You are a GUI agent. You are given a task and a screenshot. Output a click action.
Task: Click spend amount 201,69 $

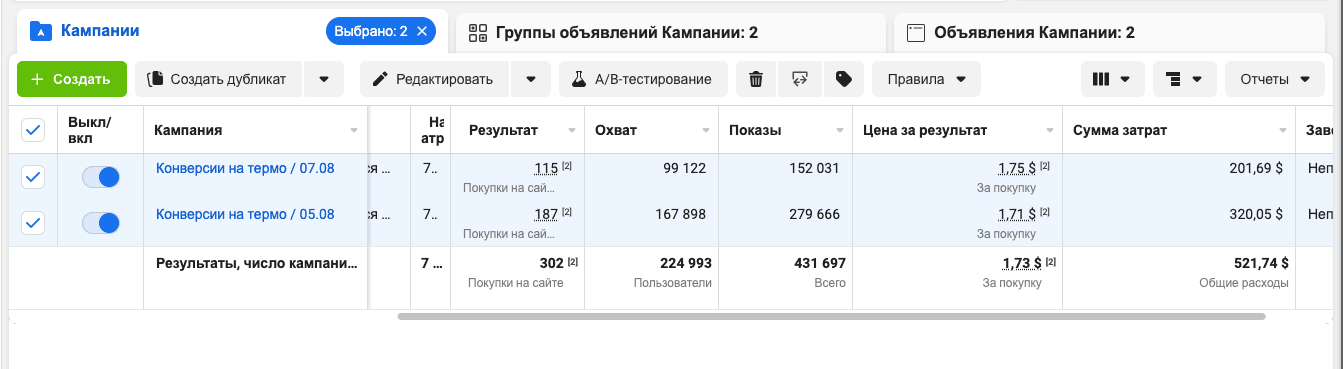1257,168
